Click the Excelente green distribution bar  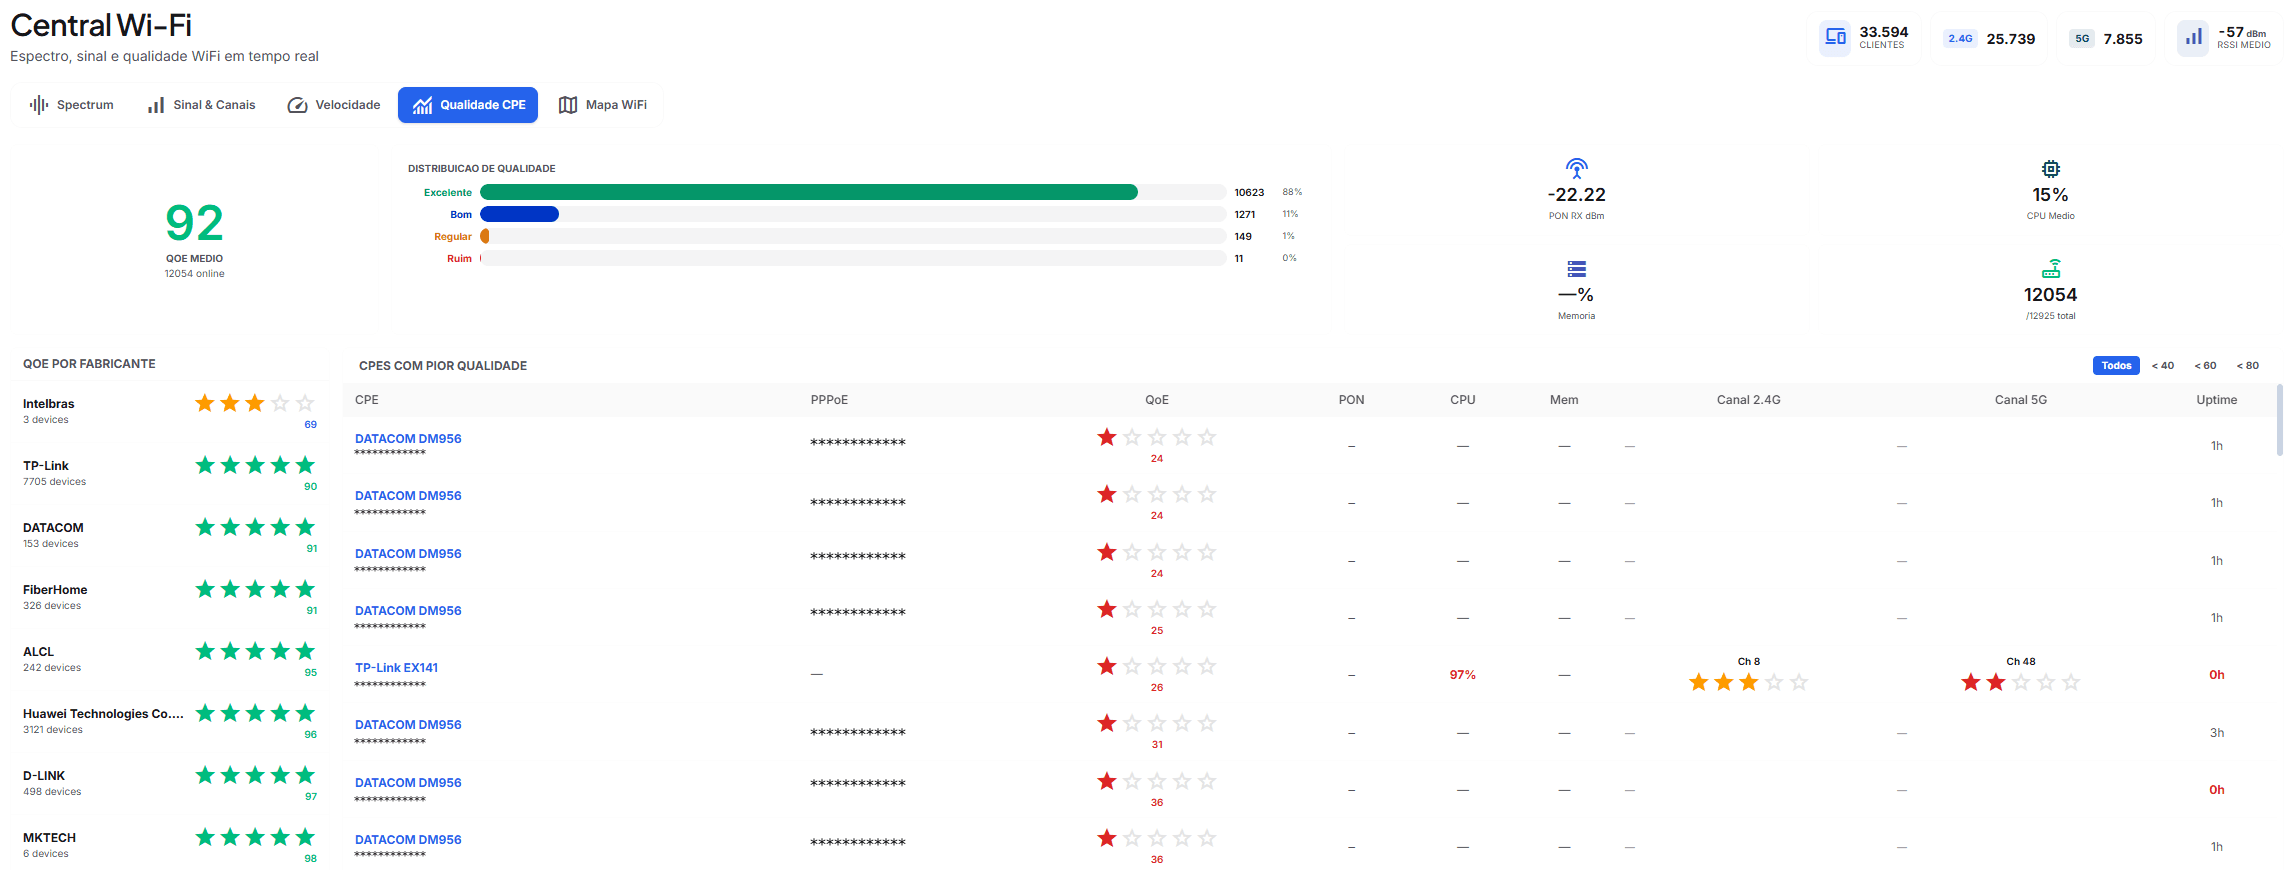coord(809,192)
